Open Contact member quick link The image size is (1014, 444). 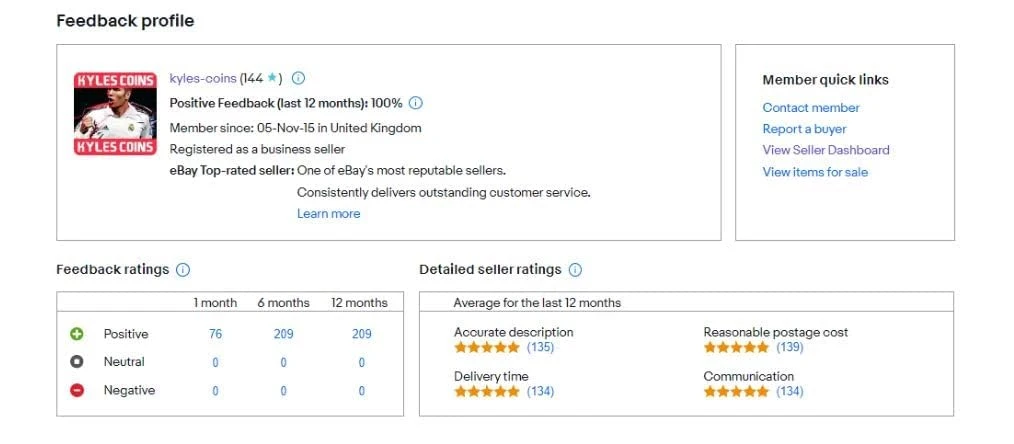click(811, 108)
